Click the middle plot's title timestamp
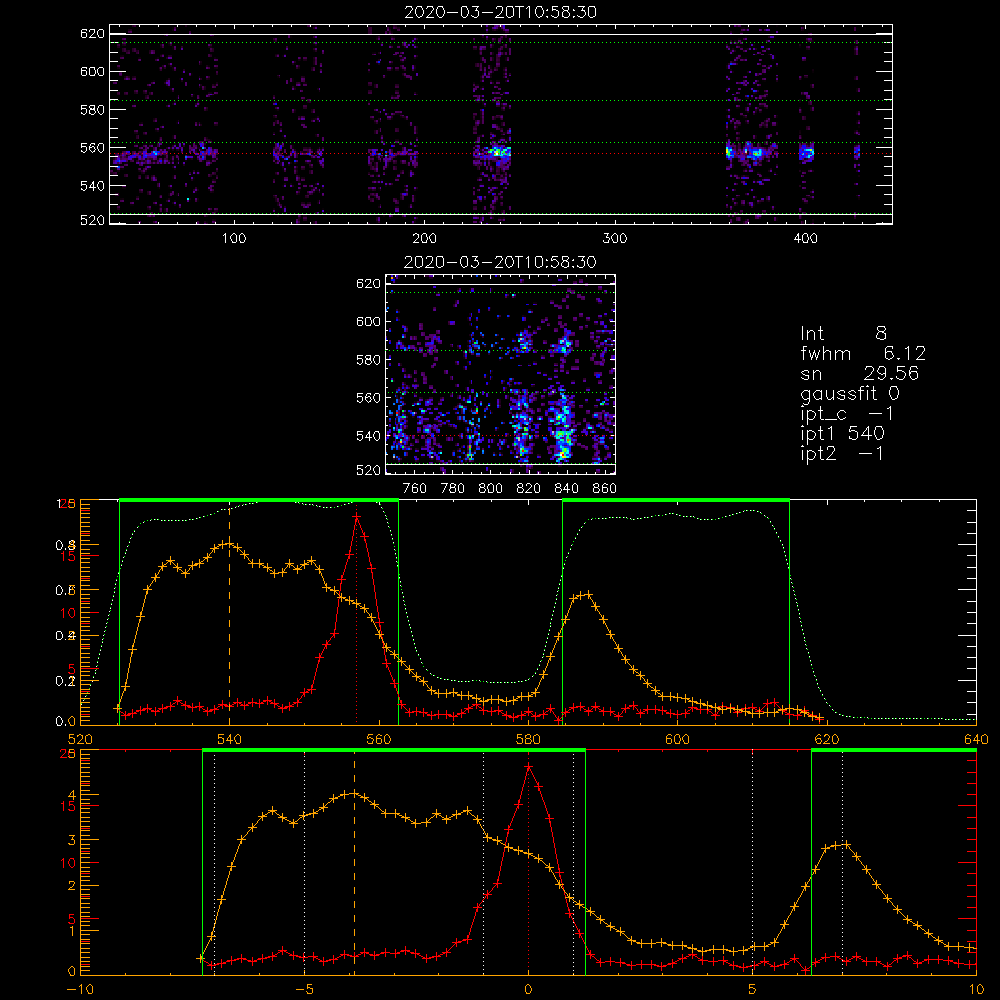 pos(500,262)
